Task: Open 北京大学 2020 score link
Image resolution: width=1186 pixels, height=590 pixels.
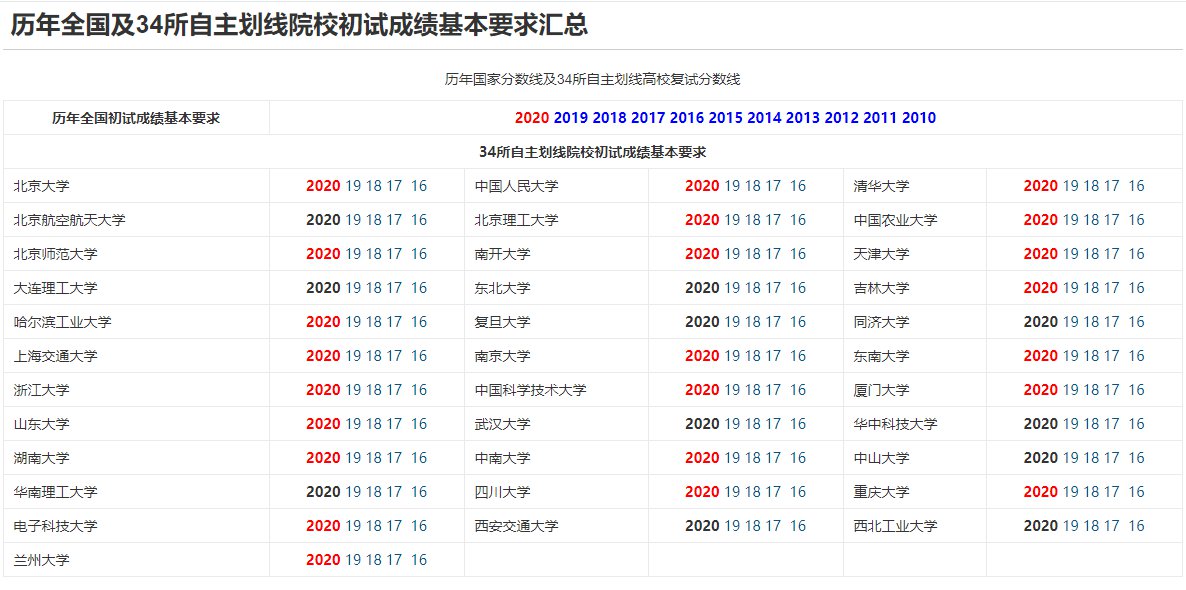Action: pos(323,186)
